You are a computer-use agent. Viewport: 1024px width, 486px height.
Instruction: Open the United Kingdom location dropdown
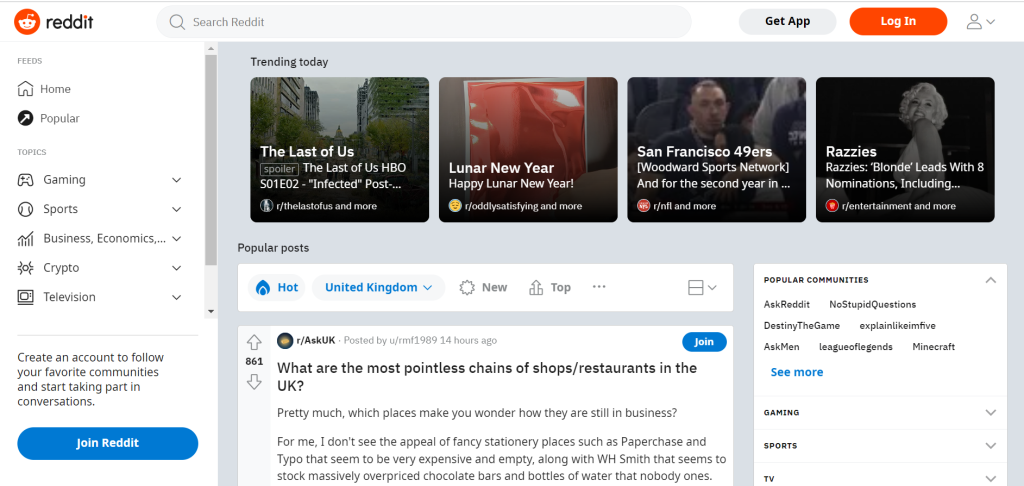[x=379, y=287]
